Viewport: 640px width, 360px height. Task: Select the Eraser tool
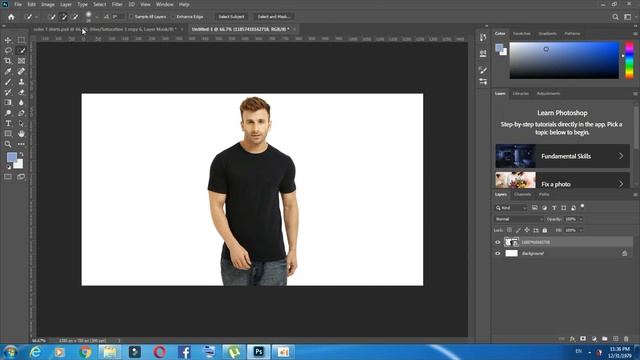[x=21, y=92]
